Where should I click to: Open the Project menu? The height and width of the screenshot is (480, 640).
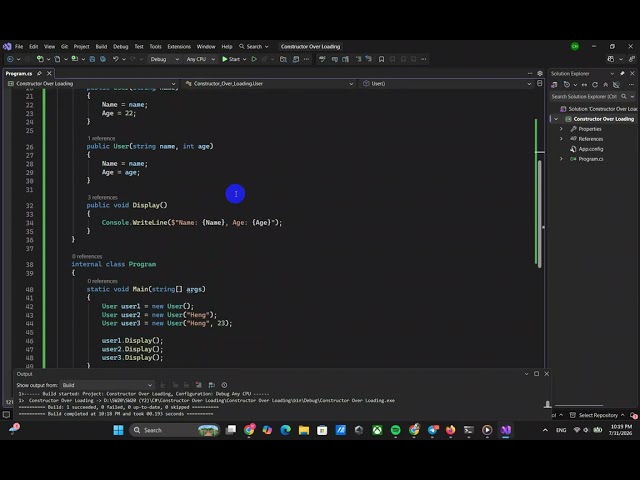click(x=81, y=47)
